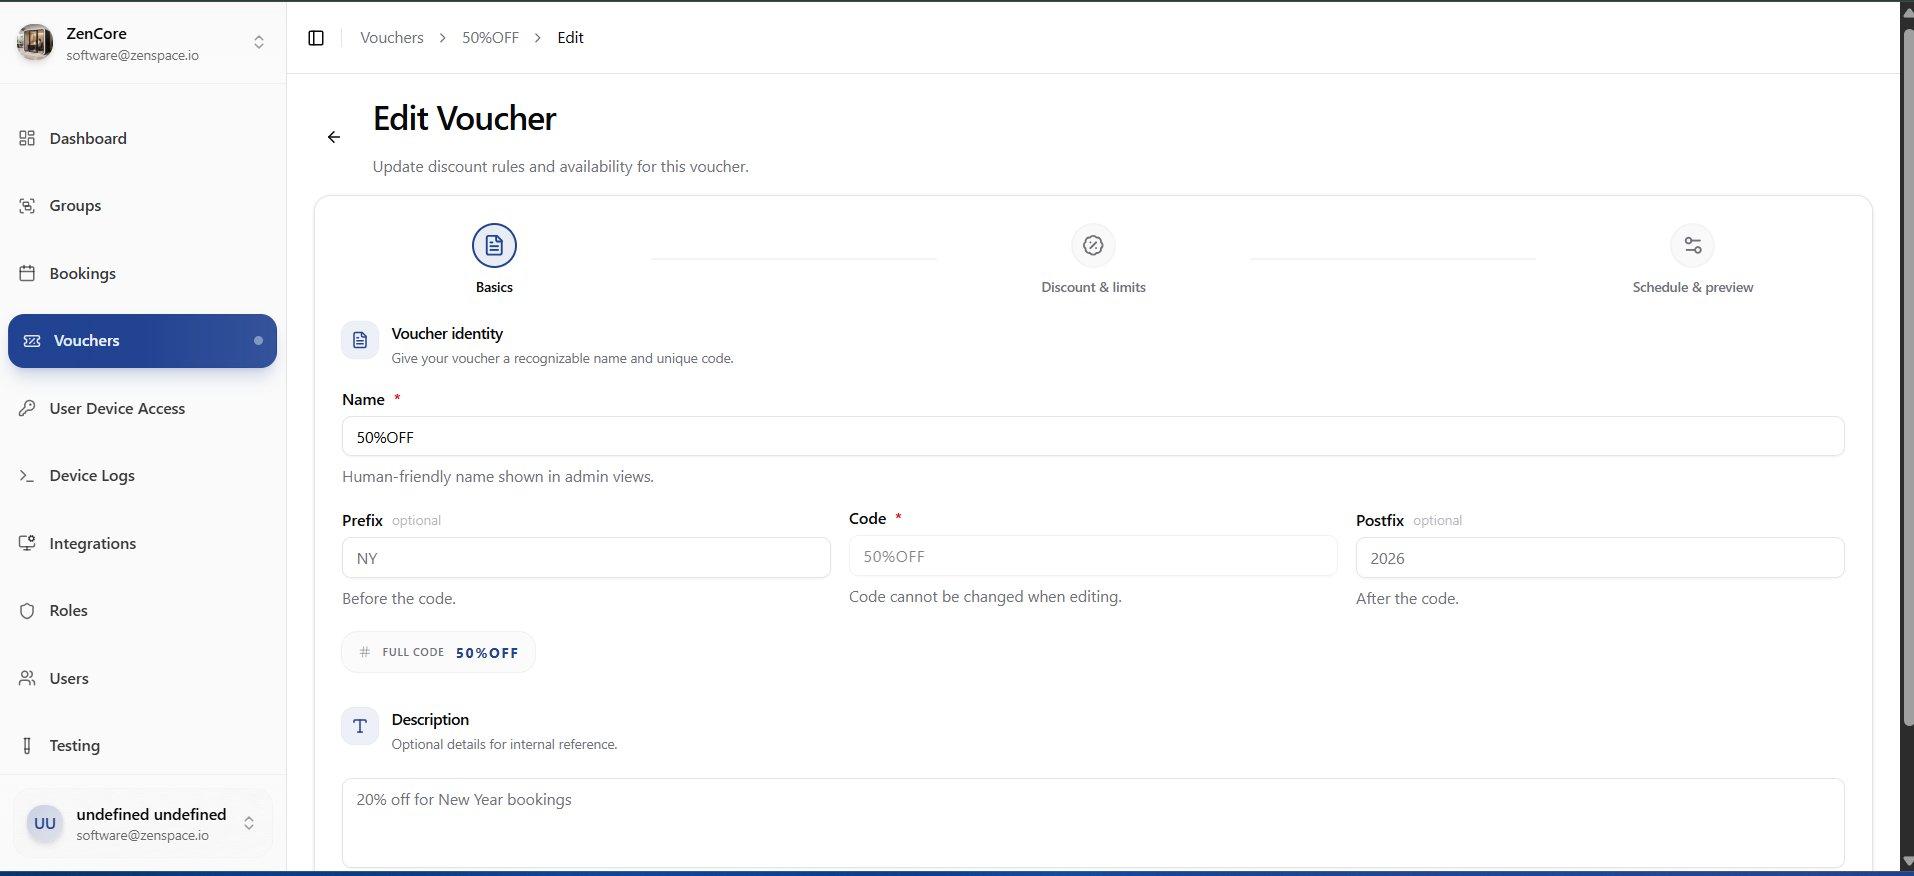This screenshot has width=1914, height=876.
Task: Click the Groups icon in sidebar
Action: coord(27,206)
